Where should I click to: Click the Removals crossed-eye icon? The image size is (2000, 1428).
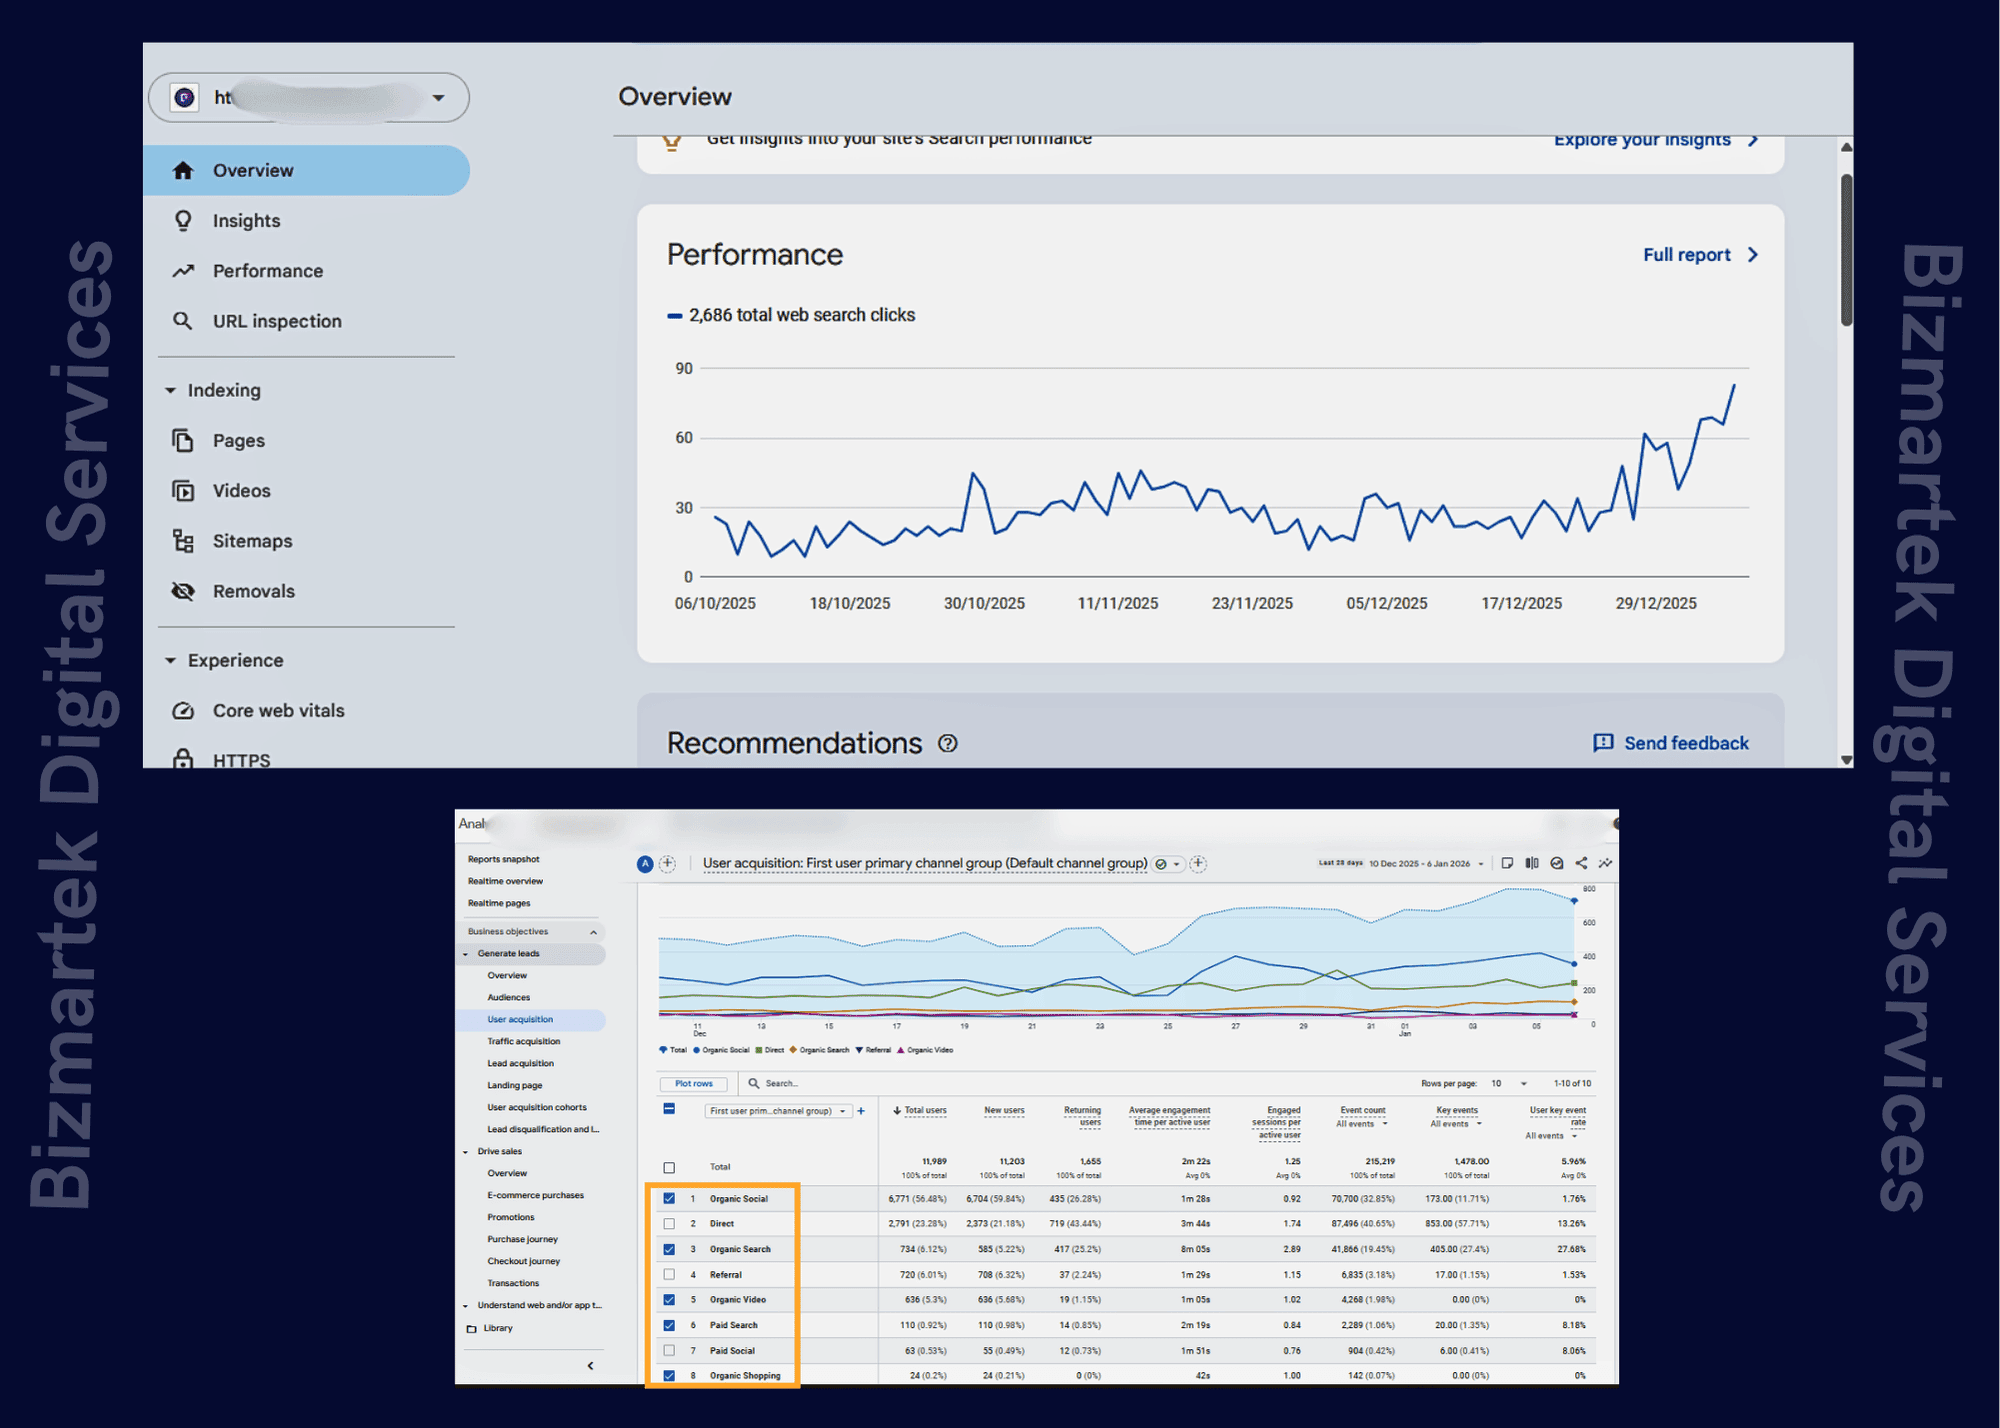tap(183, 590)
